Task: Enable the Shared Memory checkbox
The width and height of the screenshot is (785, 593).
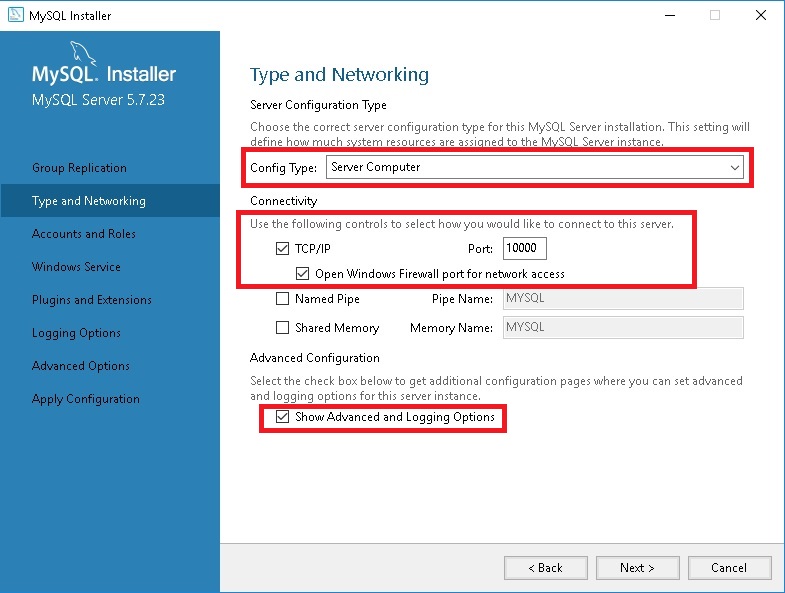Action: [282, 328]
